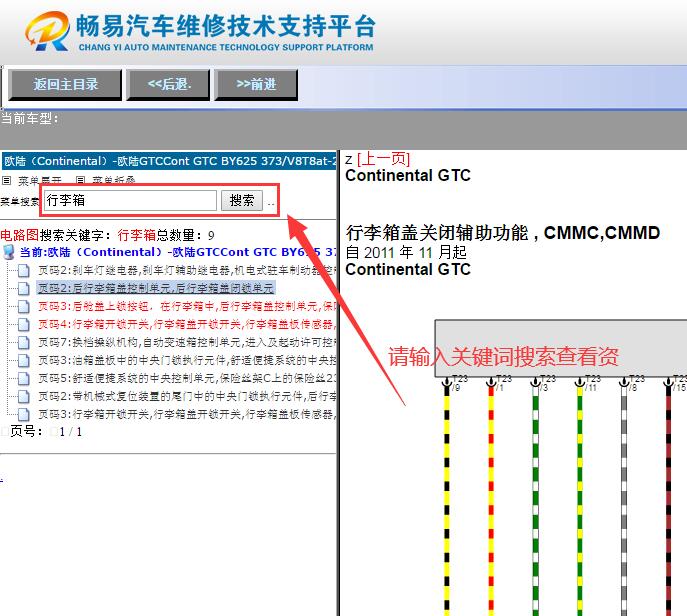Click document icon for 页码3:后舱盖上锁按钮 row
The image size is (687, 616).
[x=23, y=306]
